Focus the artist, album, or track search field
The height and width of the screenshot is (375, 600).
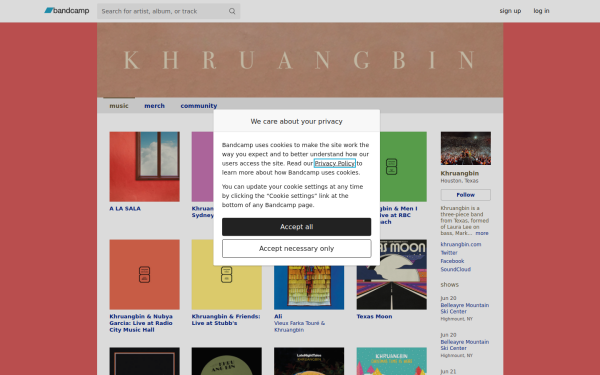tap(168, 11)
